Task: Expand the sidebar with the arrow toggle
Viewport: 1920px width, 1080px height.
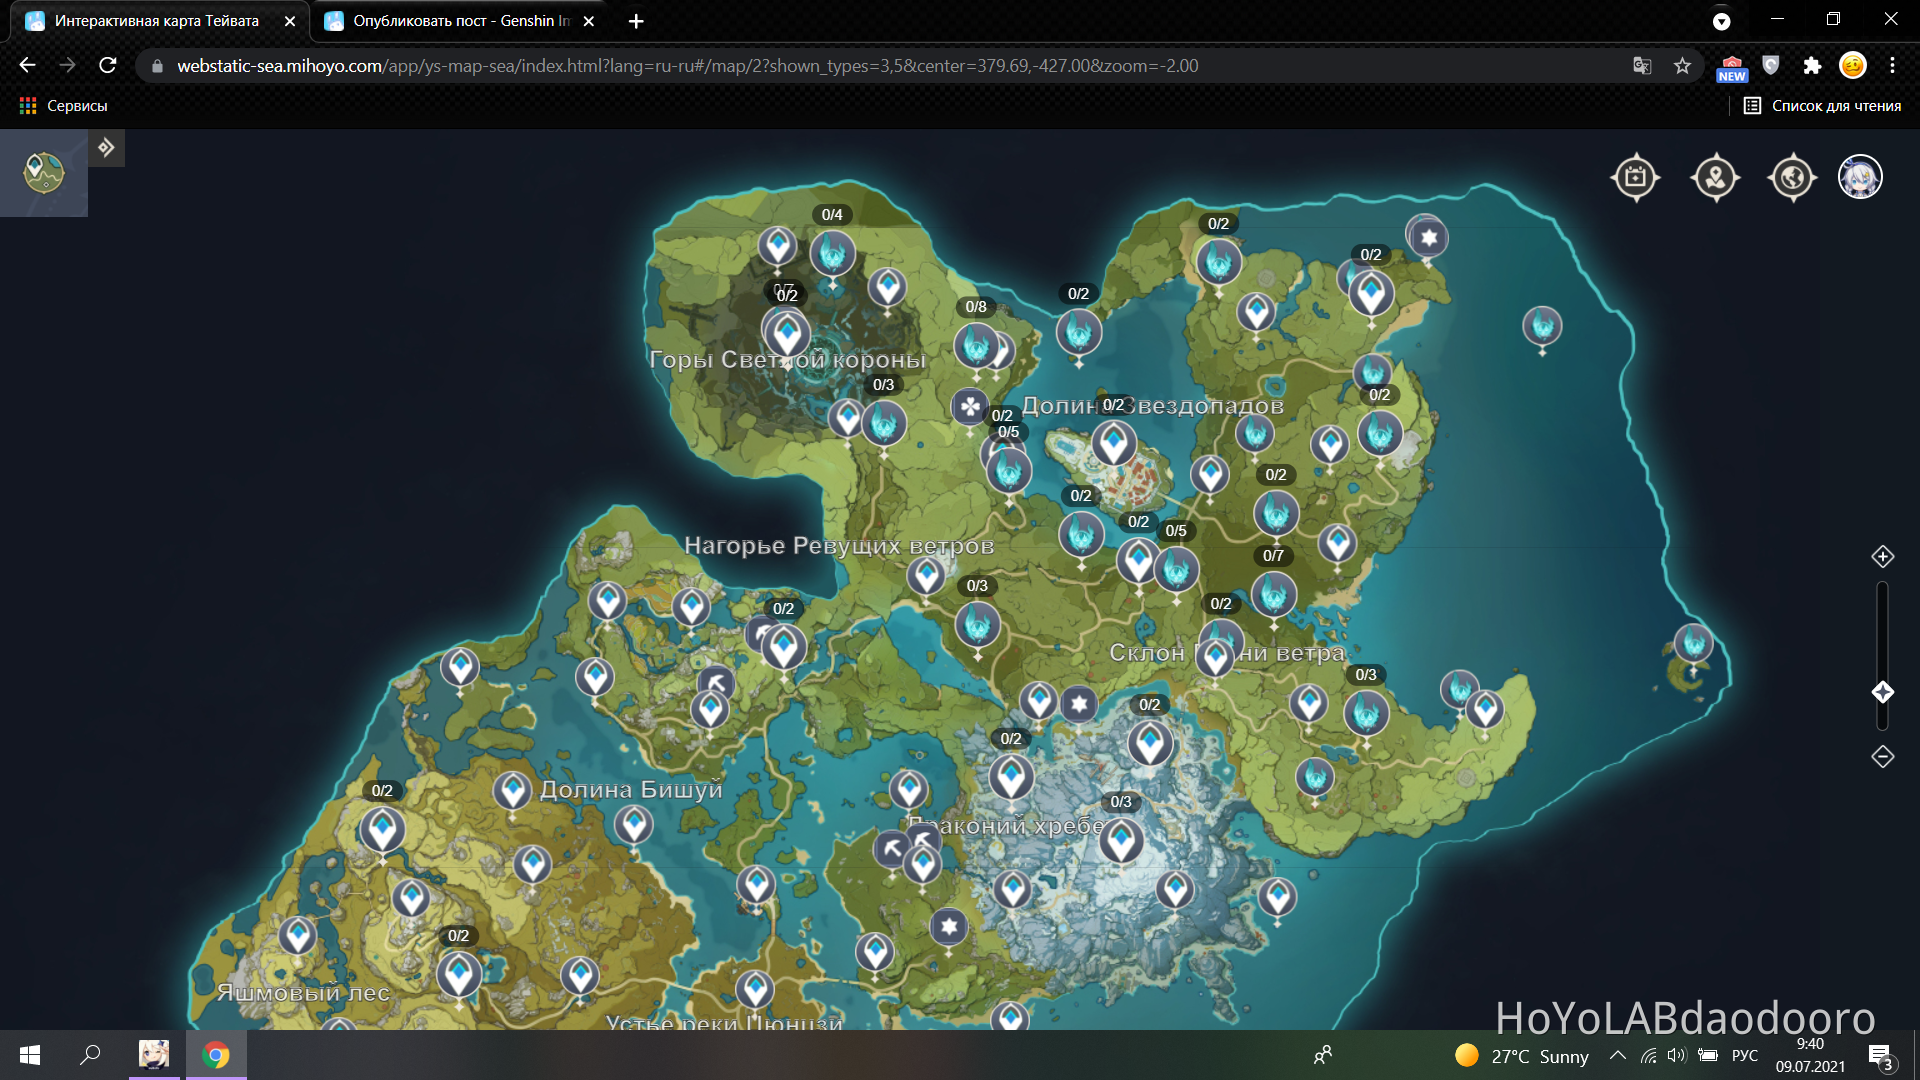Action: 106,148
